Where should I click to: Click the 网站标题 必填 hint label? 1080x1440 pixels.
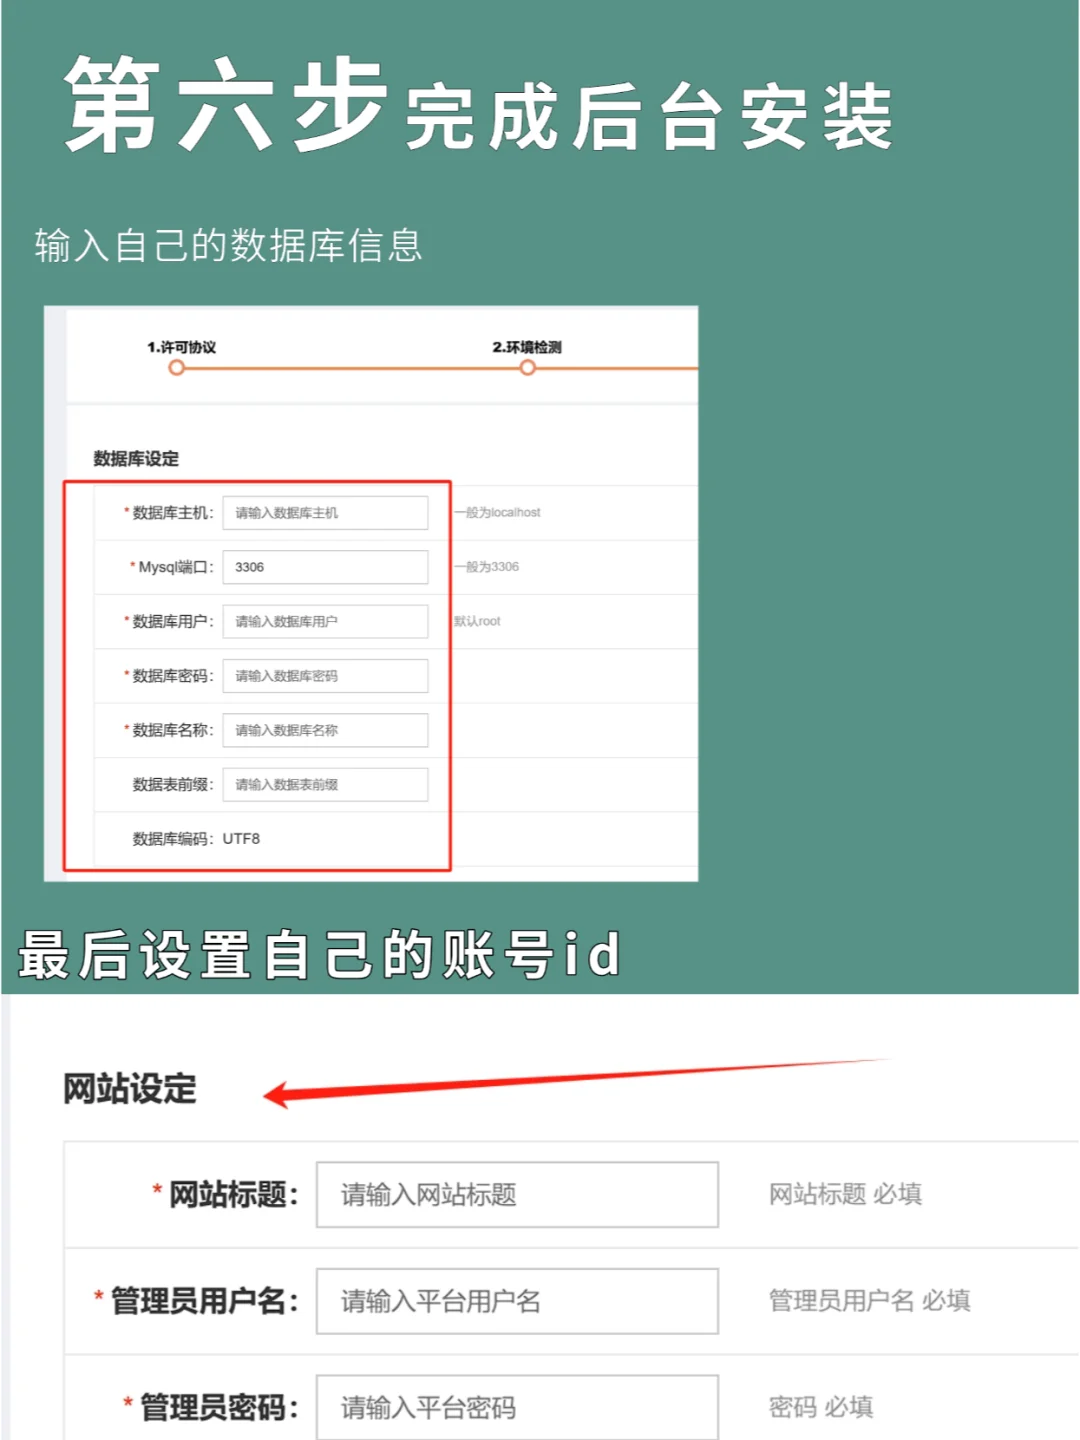846,1195
